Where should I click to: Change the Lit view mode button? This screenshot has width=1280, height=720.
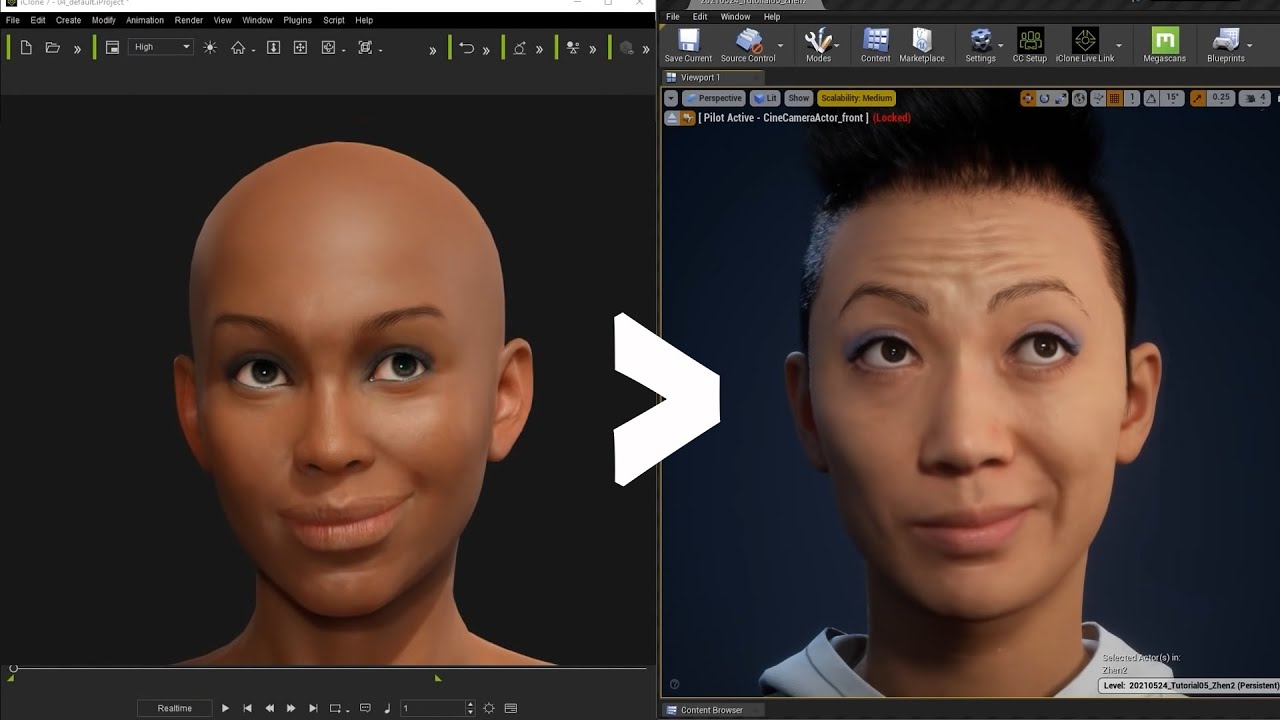click(x=766, y=98)
